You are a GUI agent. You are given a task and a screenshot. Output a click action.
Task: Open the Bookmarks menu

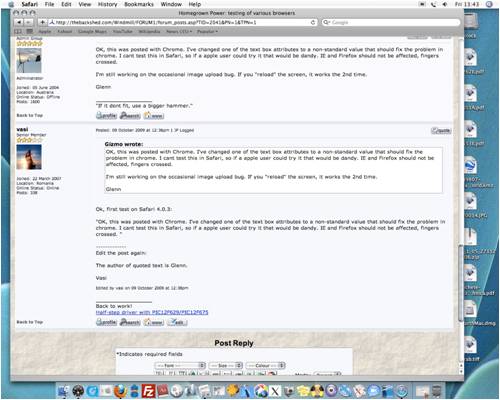(x=139, y=4)
